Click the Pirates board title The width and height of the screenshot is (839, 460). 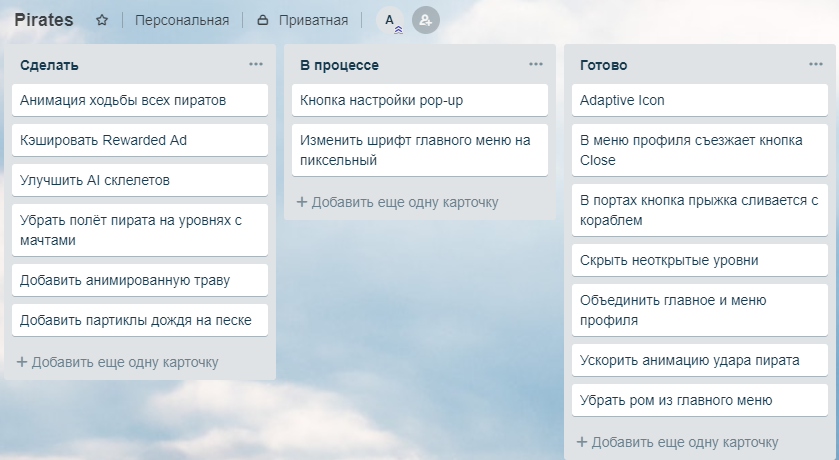pos(44,20)
